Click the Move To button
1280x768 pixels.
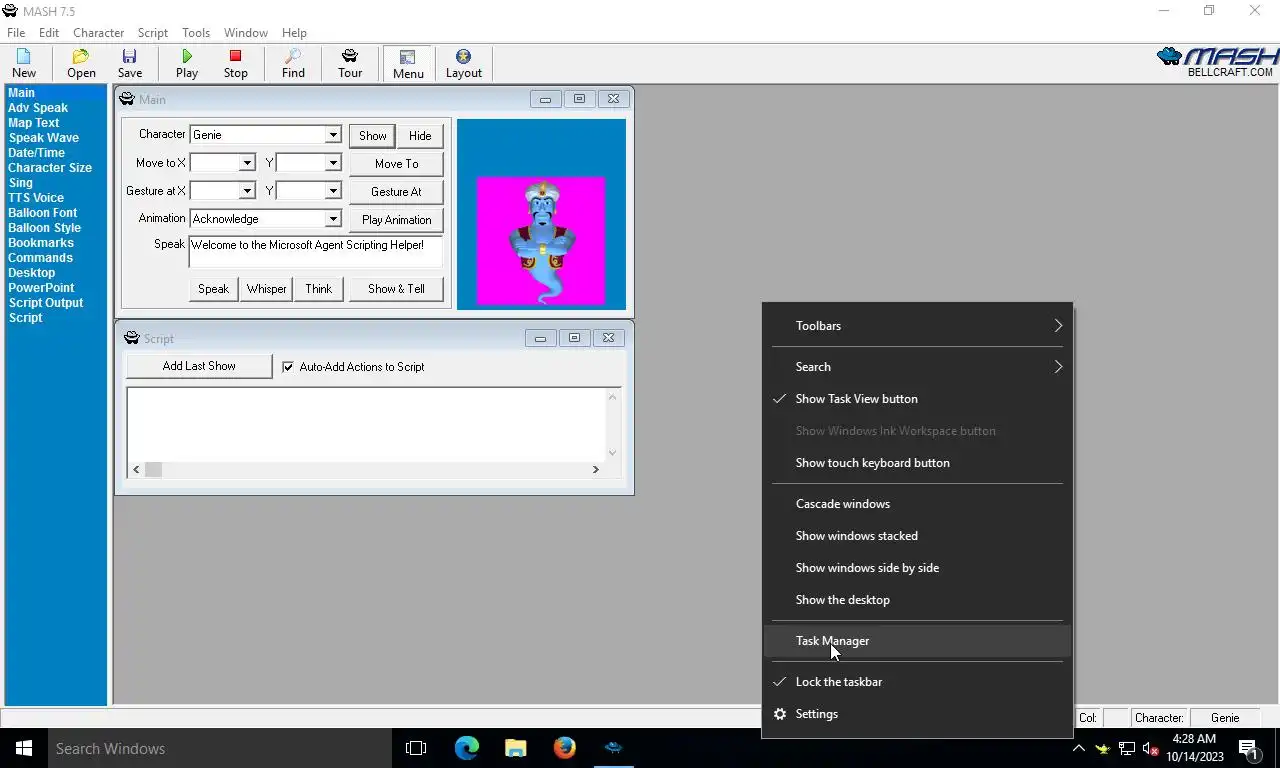coord(396,164)
